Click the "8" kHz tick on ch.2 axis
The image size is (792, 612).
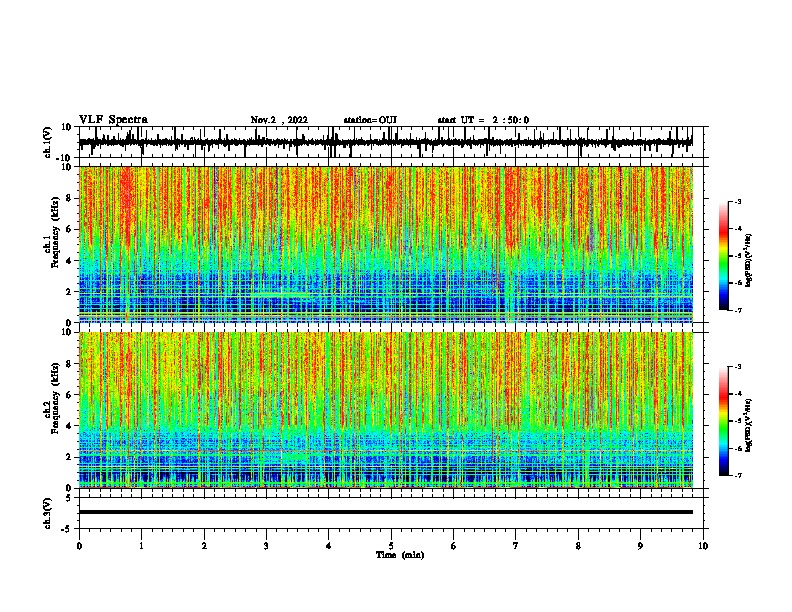tap(69, 364)
